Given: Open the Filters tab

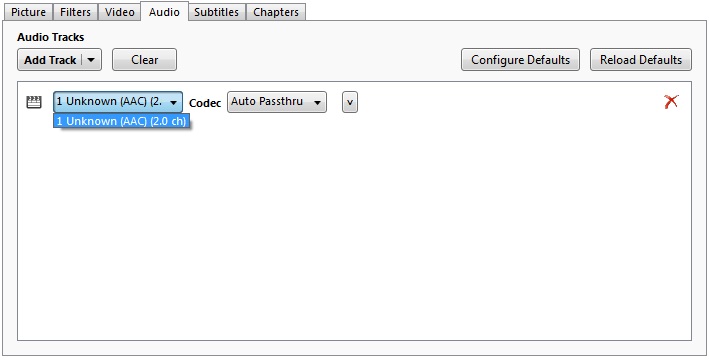Looking at the screenshot, I should (76, 12).
